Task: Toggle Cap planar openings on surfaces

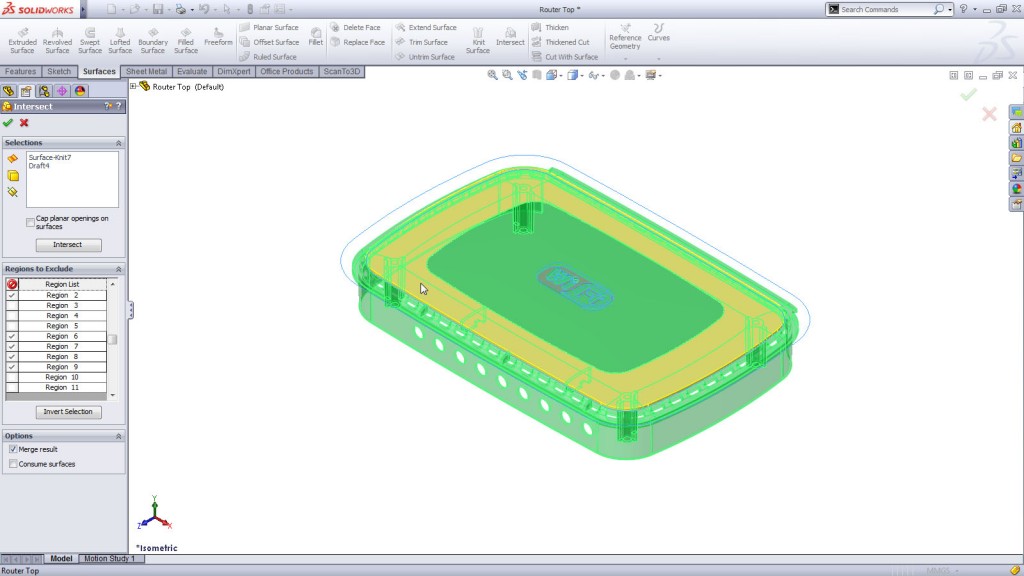Action: [30, 222]
